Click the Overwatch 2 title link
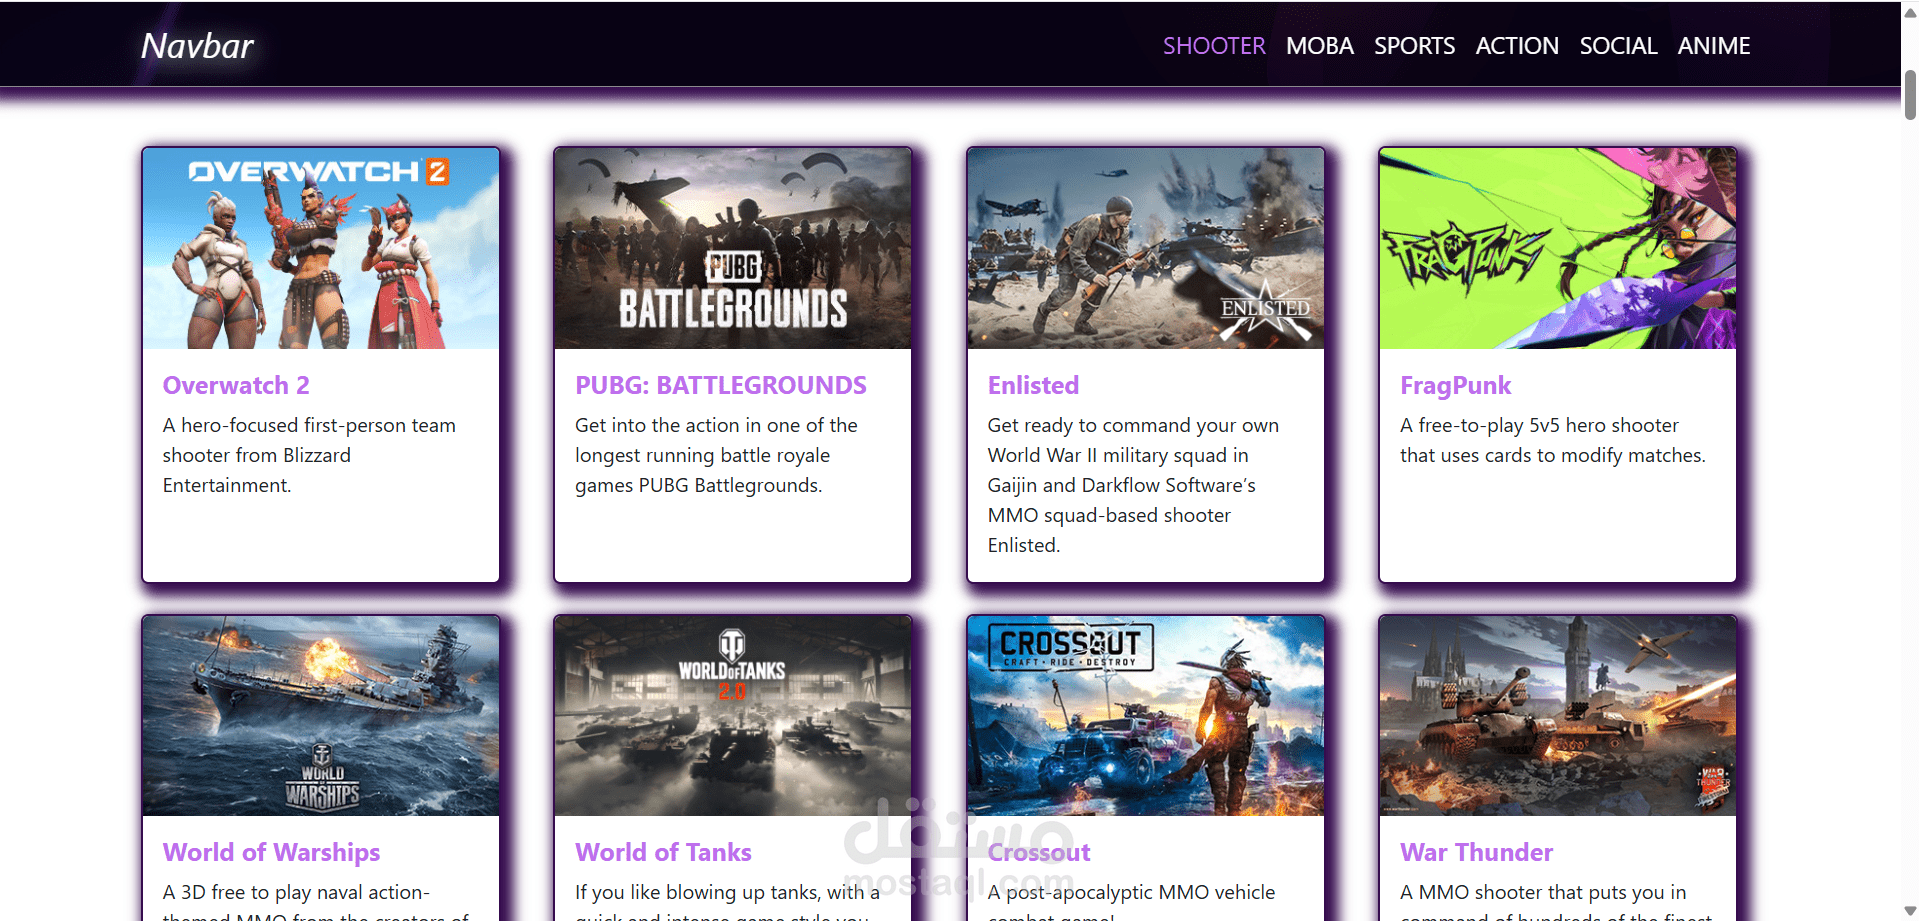Image resolution: width=1919 pixels, height=921 pixels. click(x=236, y=386)
